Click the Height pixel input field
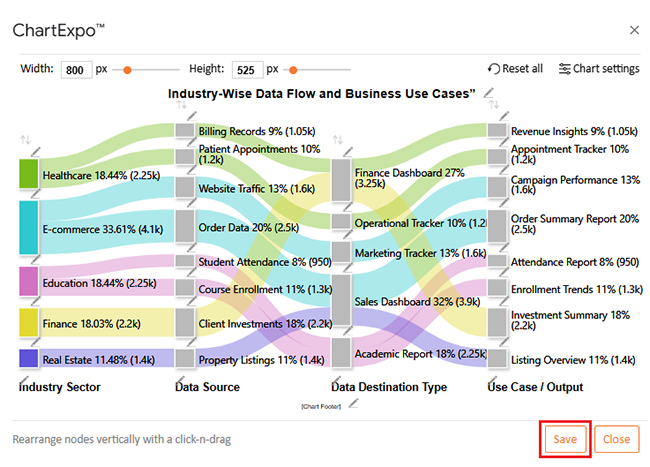This screenshot has height=467, width=650. (246, 70)
